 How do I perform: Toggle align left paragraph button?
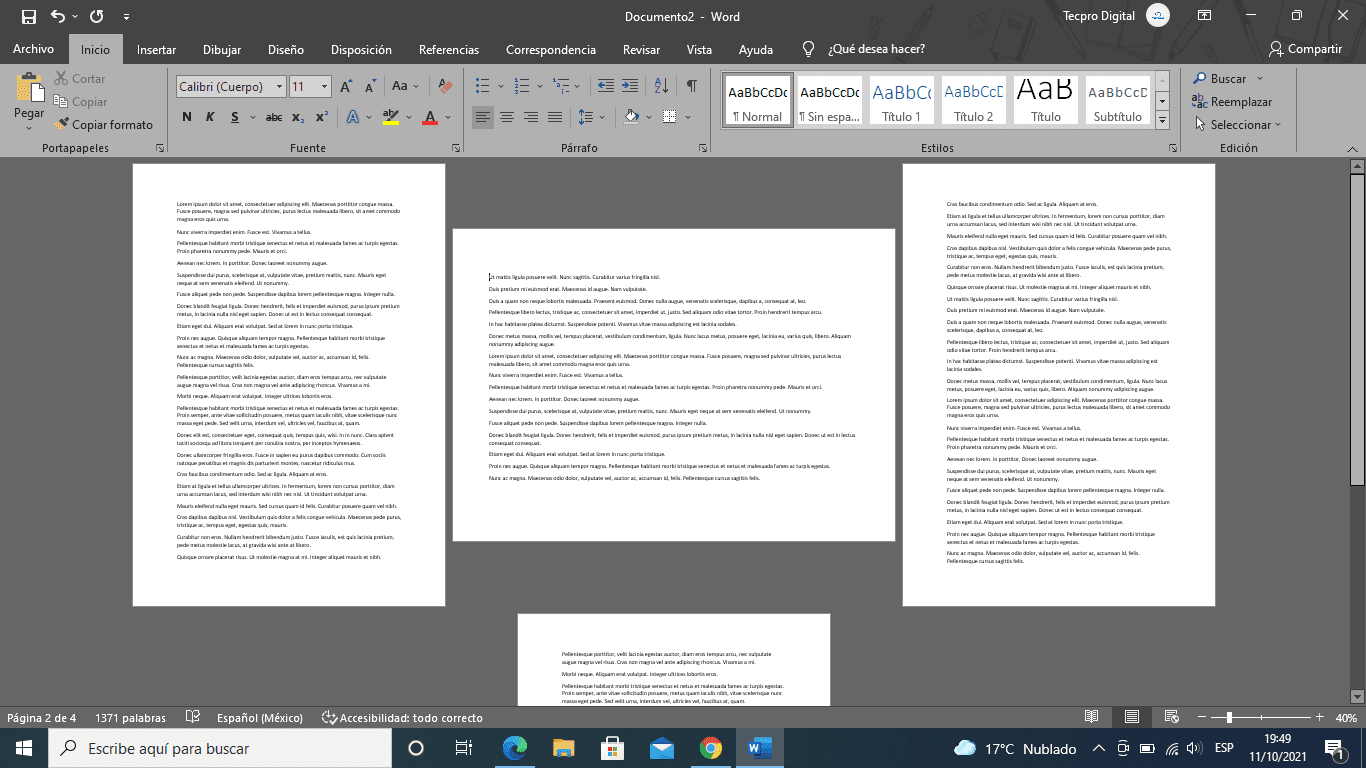pyautogui.click(x=483, y=117)
